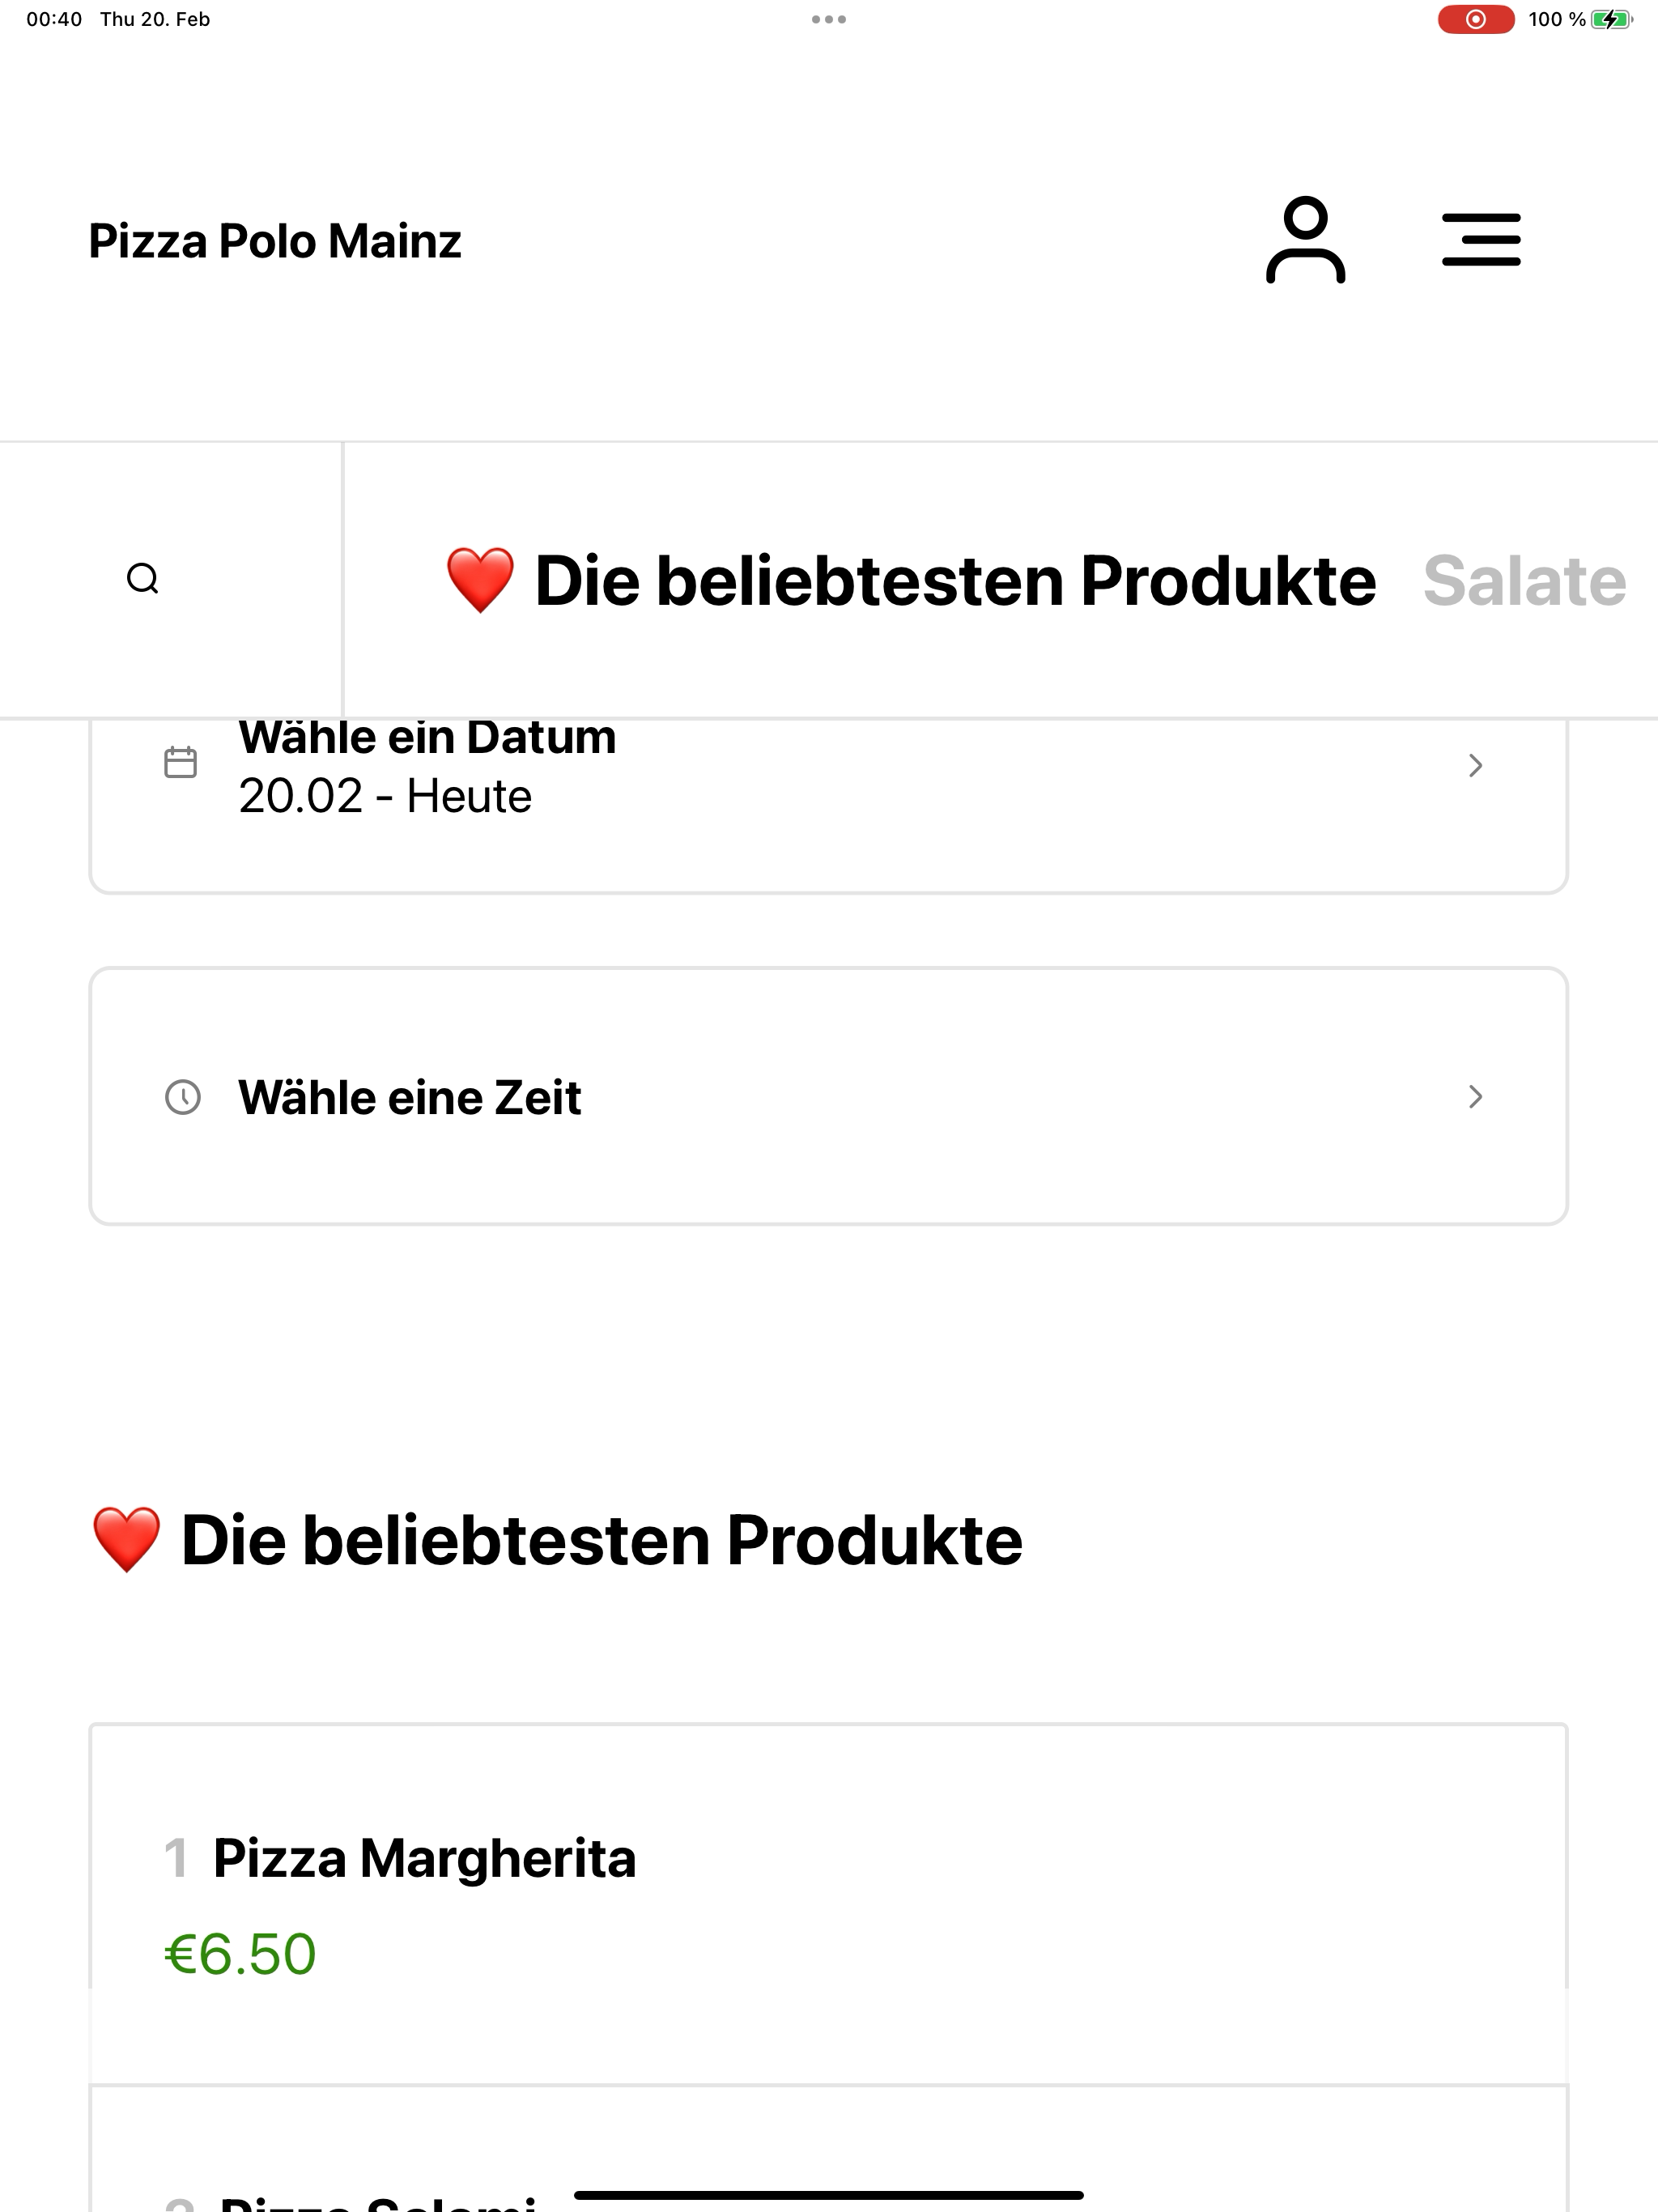
Task: Tap the battery icon in status bar
Action: coord(1611,19)
